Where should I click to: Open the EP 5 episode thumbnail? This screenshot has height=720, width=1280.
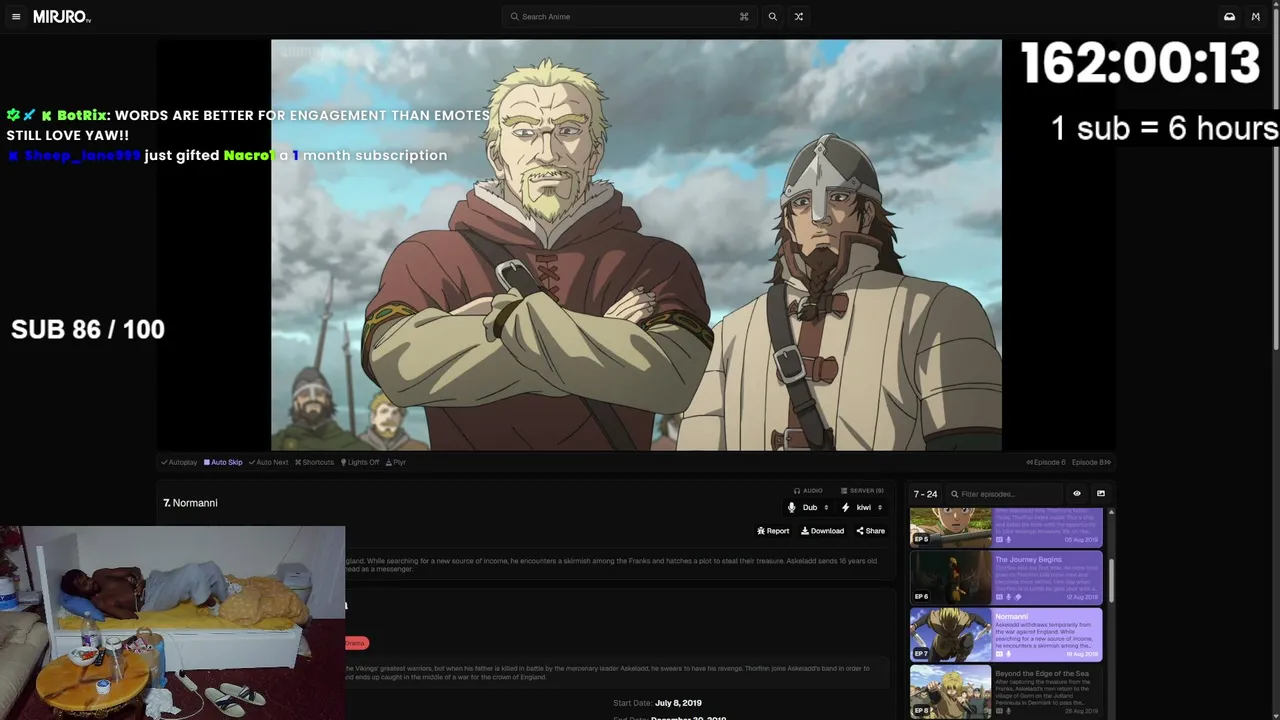tap(950, 527)
